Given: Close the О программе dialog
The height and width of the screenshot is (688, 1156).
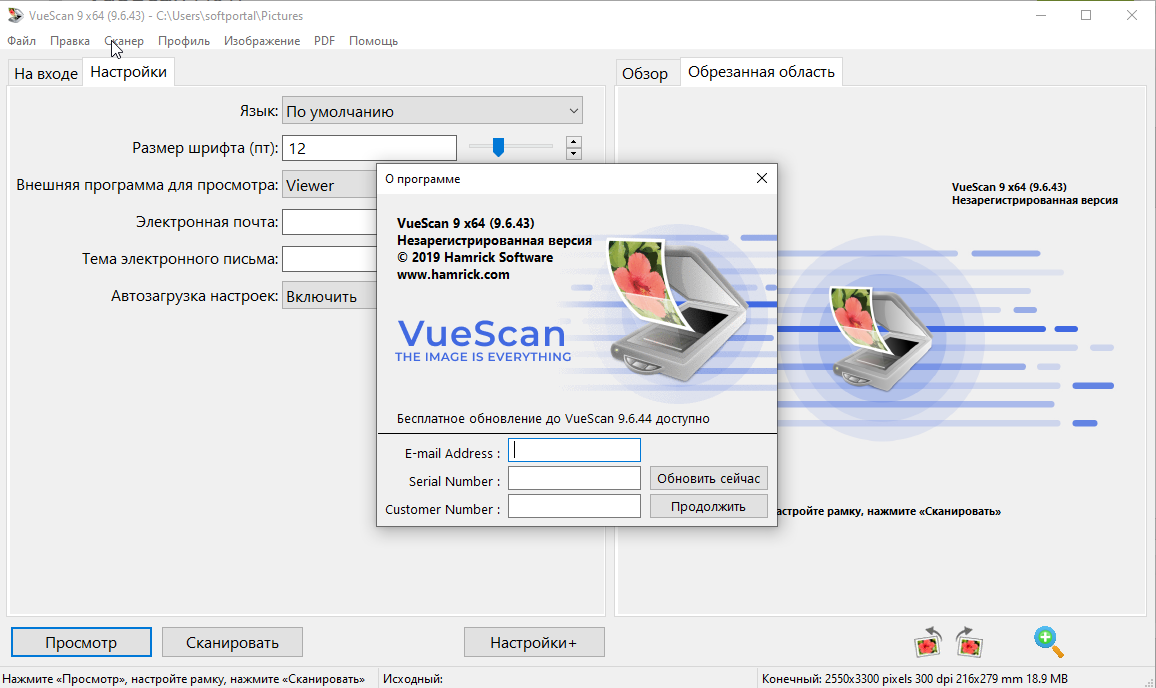Looking at the screenshot, I should coord(762,178).
